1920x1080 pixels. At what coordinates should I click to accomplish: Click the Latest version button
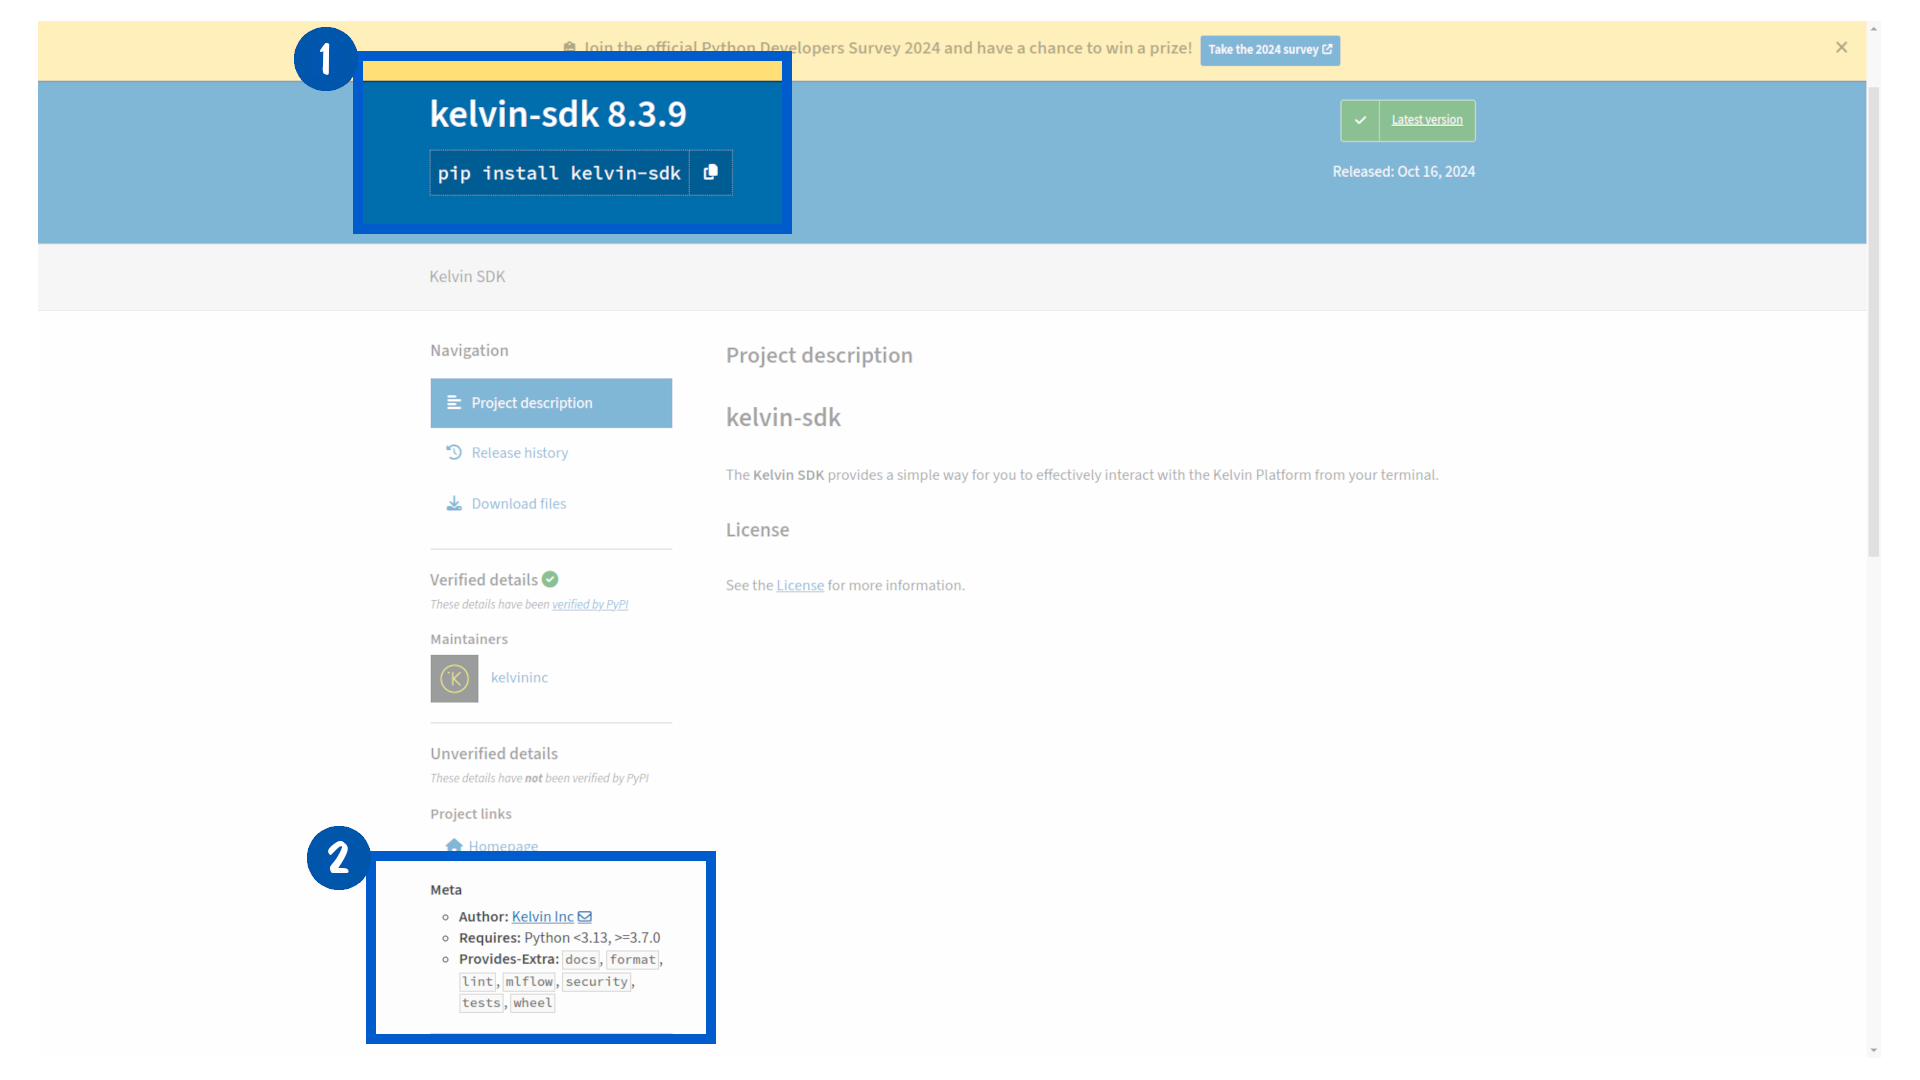click(1426, 120)
